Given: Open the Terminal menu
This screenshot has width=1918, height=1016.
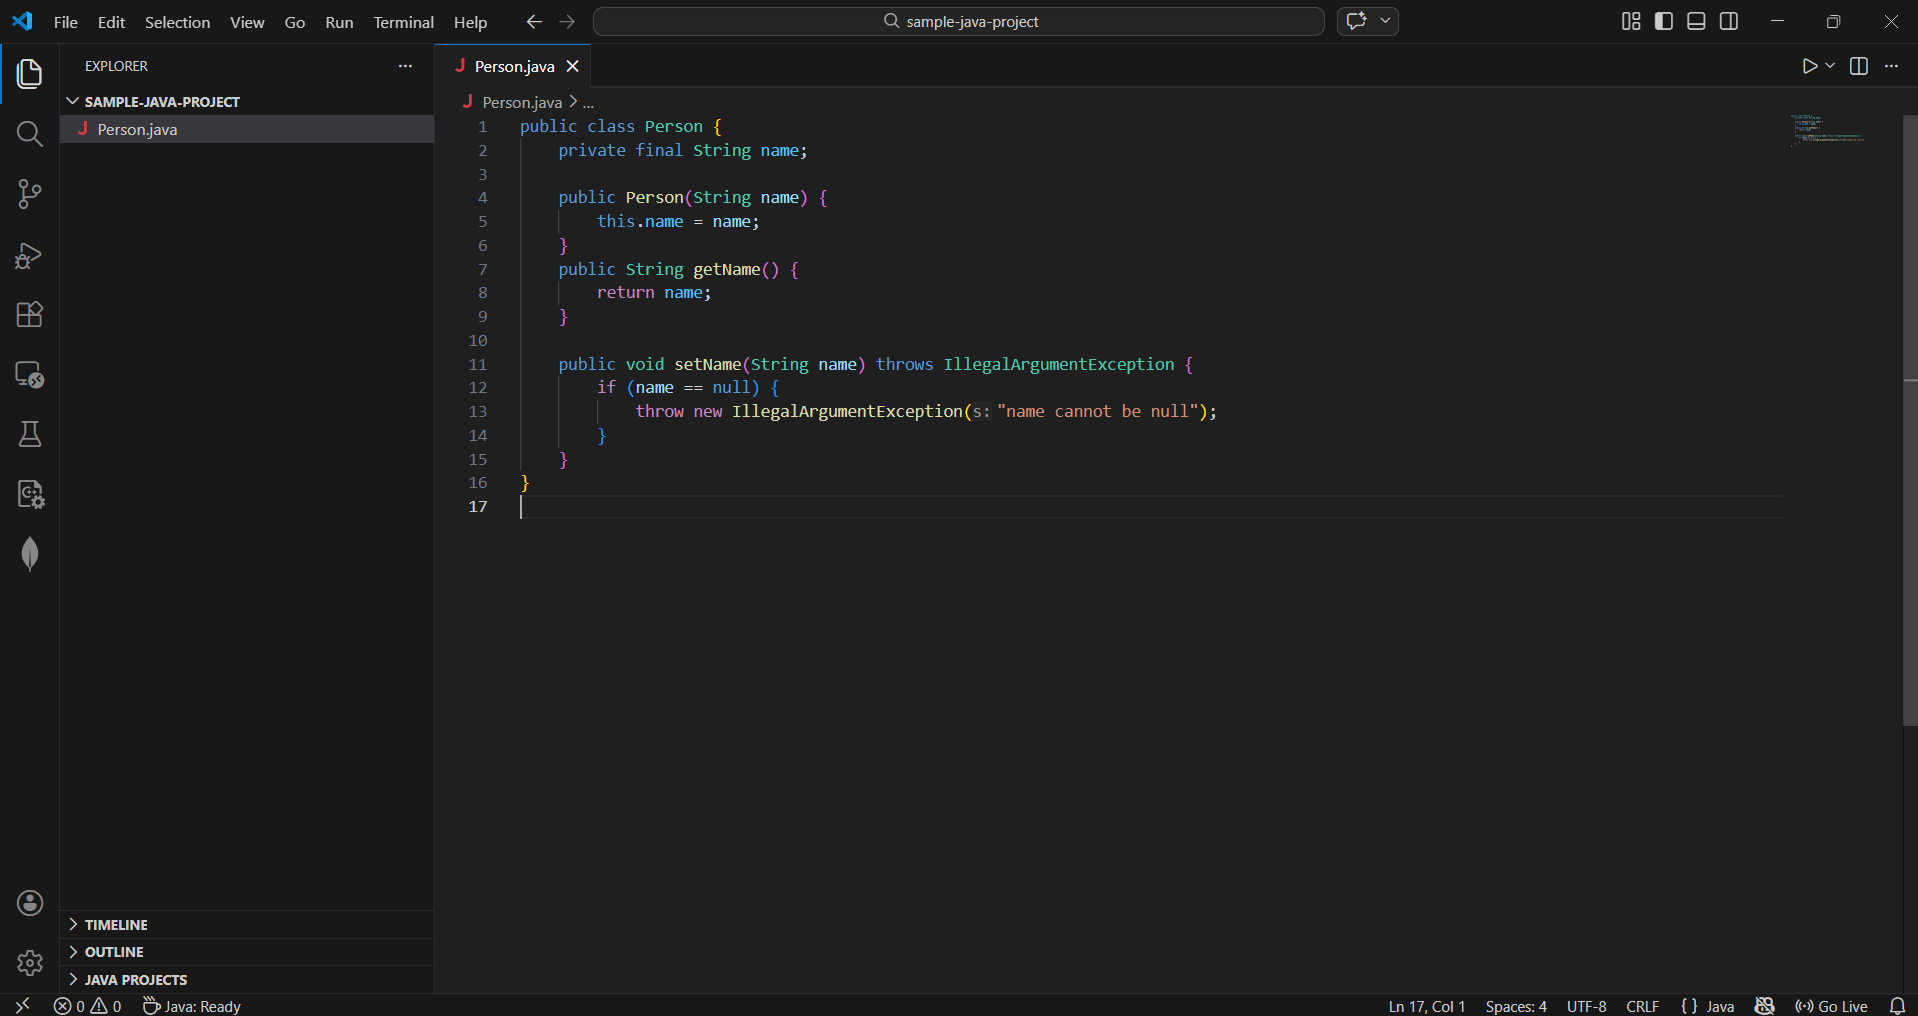Looking at the screenshot, I should click(x=403, y=22).
